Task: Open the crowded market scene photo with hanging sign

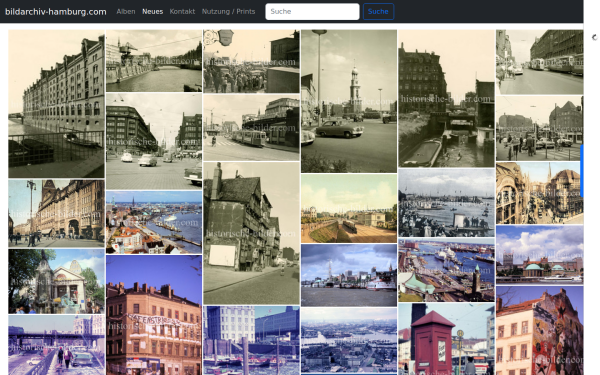Action: click(251, 61)
